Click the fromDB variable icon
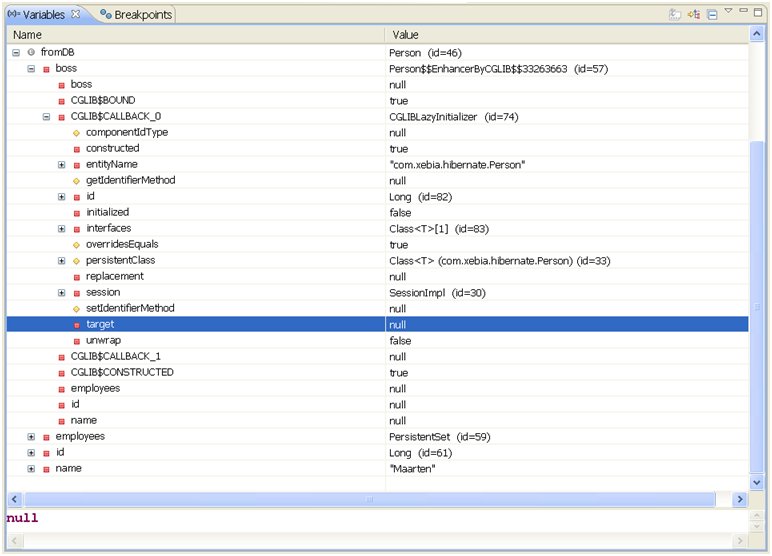The image size is (772, 556). coord(31,52)
